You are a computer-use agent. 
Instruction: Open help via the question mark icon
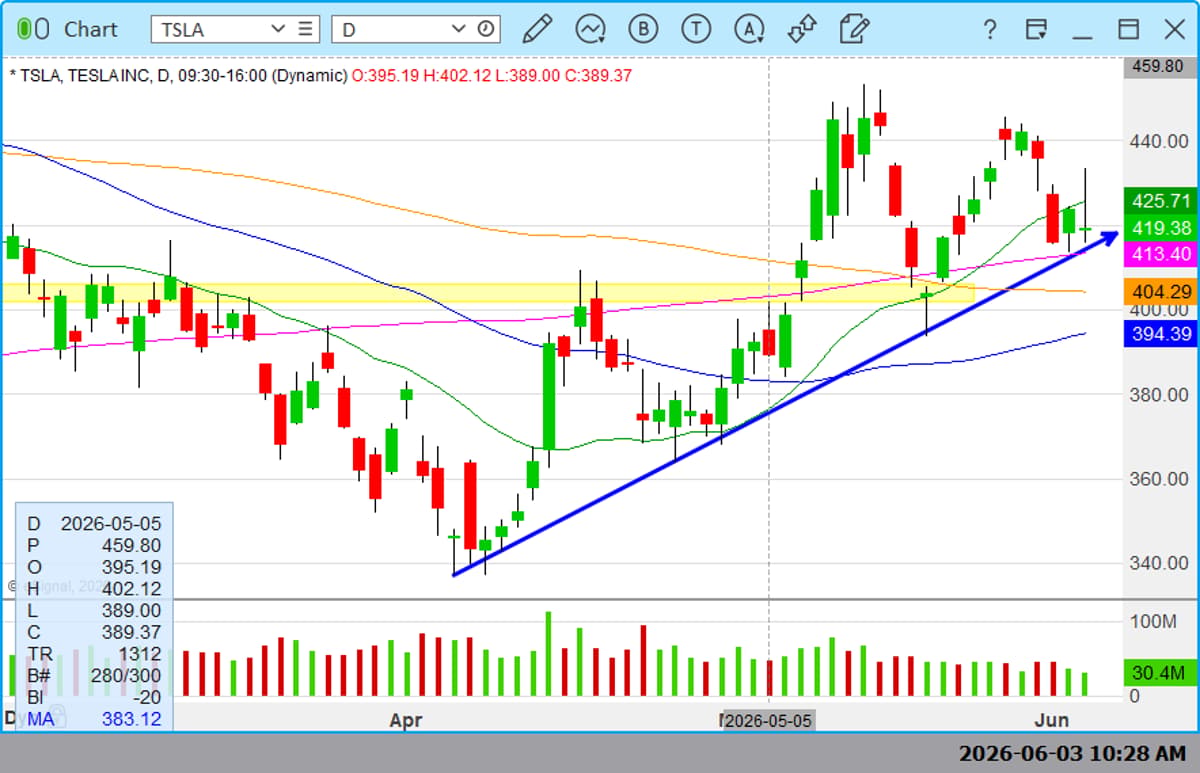[x=989, y=29]
